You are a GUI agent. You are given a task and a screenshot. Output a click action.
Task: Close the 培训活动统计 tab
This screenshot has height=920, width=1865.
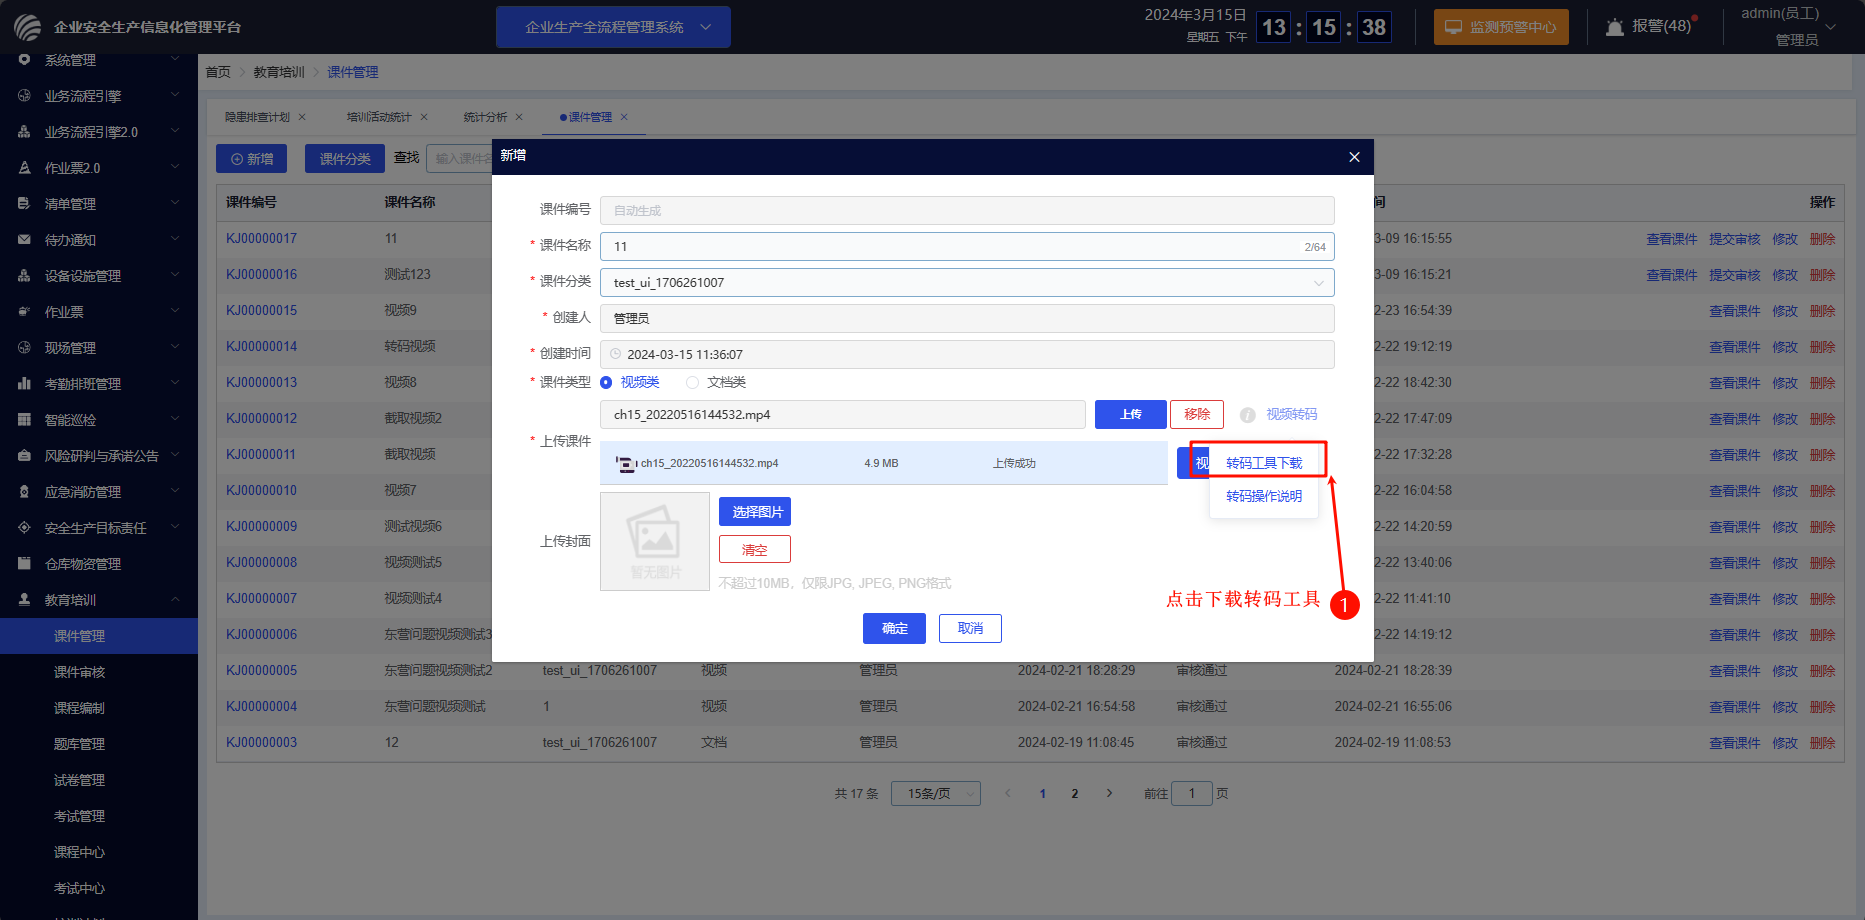pos(424,117)
